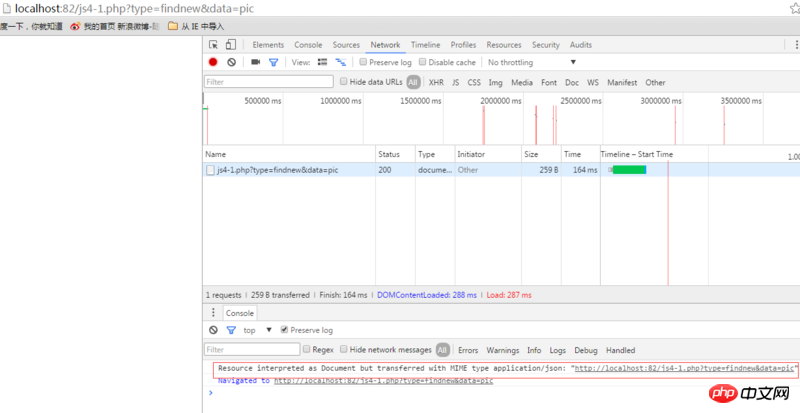Stop recording network log with red button
The height and width of the screenshot is (413, 800).
coord(213,62)
